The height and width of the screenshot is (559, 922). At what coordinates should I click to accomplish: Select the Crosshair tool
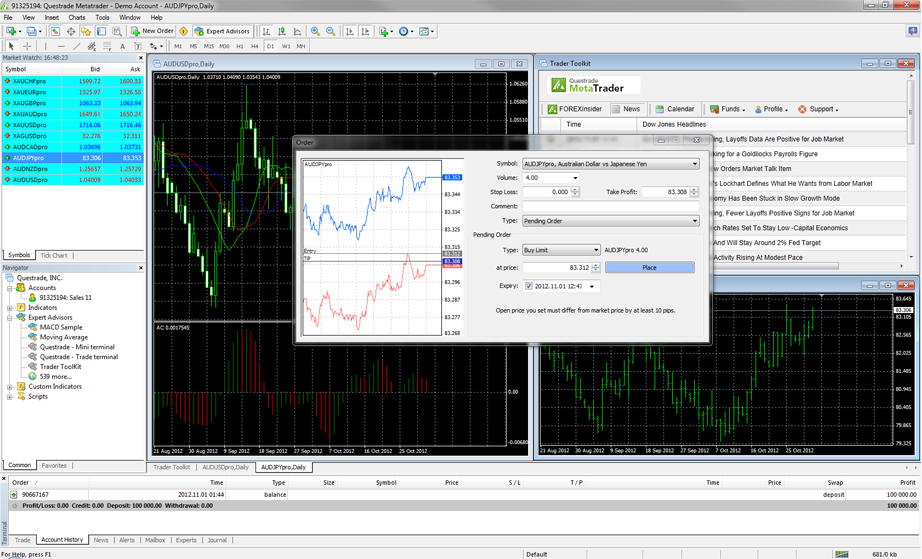coord(27,46)
